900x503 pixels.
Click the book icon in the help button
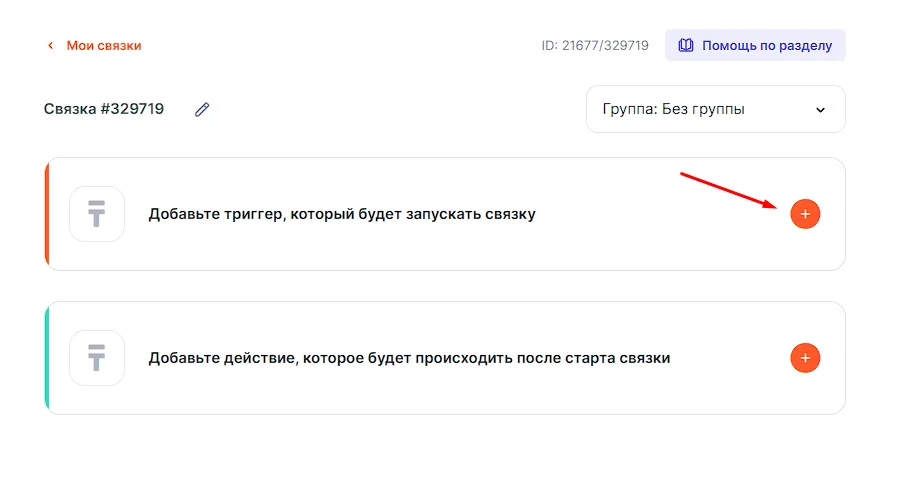tap(686, 46)
